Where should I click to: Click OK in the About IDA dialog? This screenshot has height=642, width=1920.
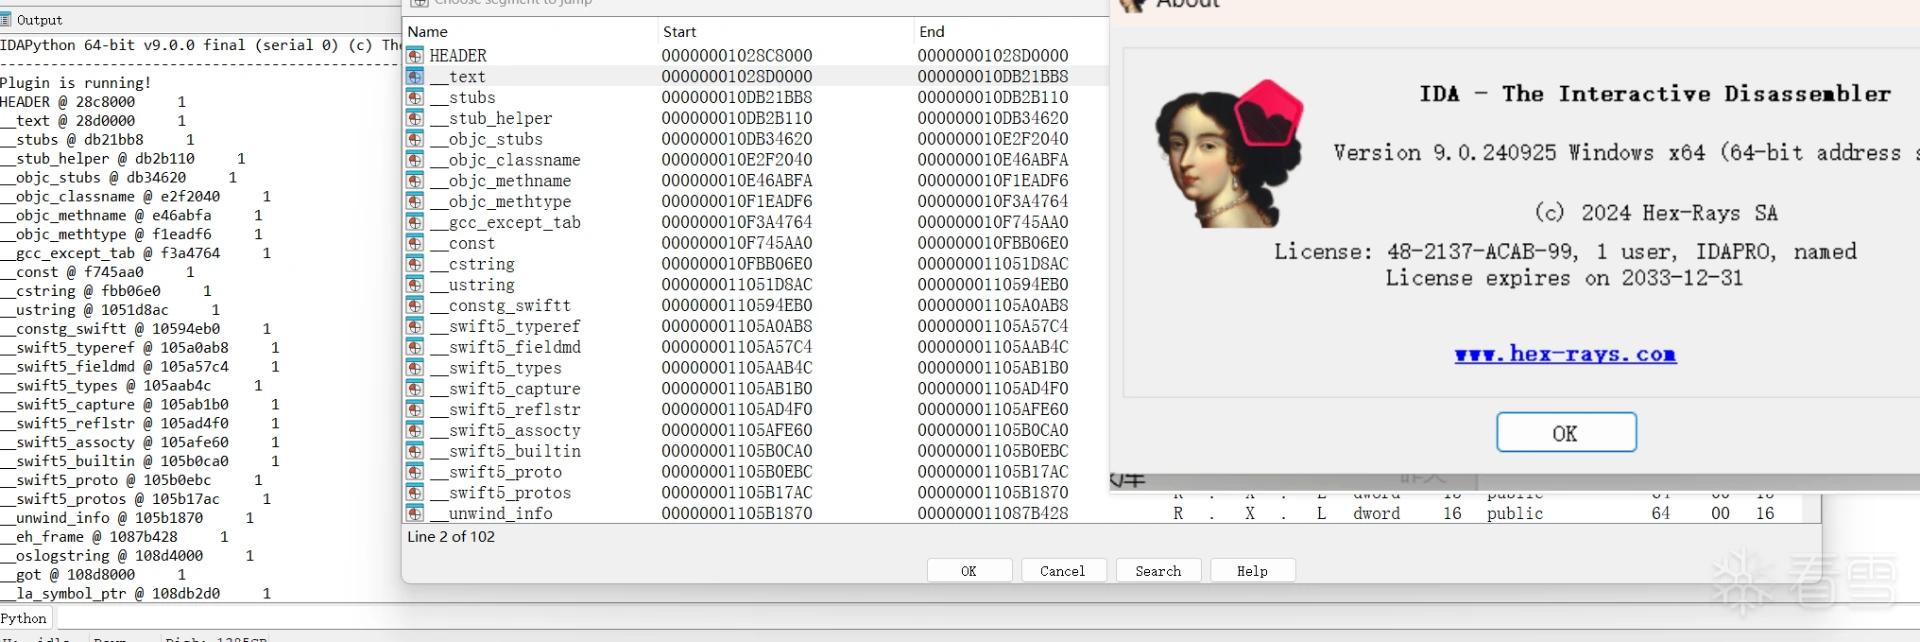pyautogui.click(x=1566, y=433)
